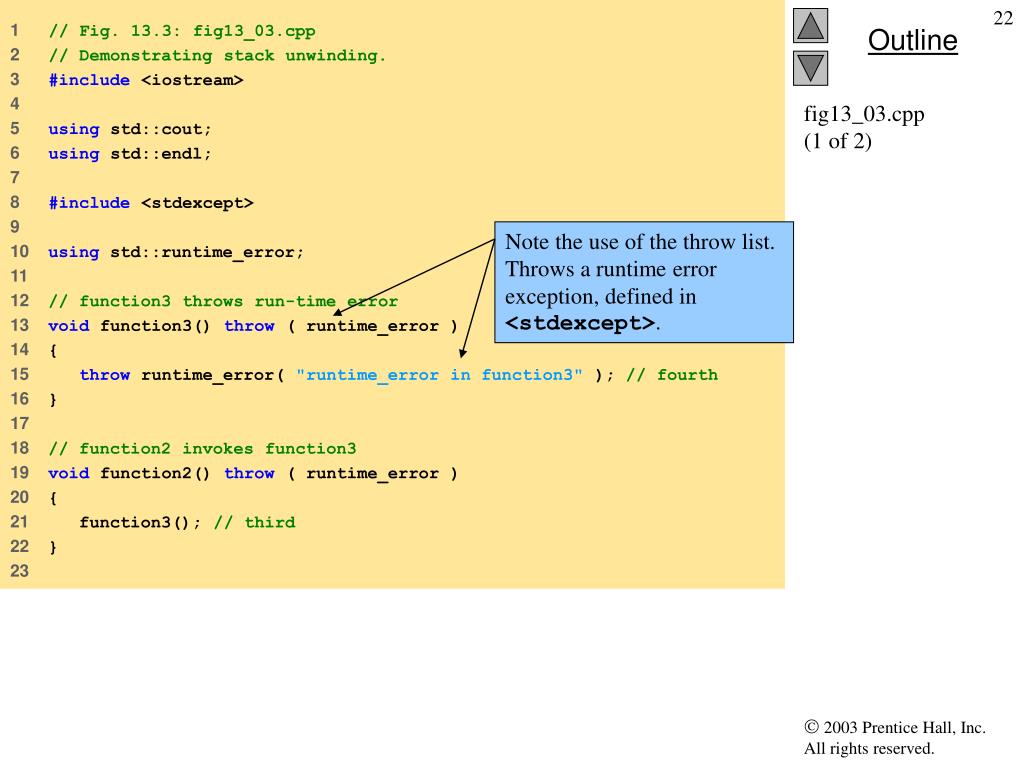Select the #include <iostream> line
Viewport: 1024px width, 768px height.
[145, 80]
